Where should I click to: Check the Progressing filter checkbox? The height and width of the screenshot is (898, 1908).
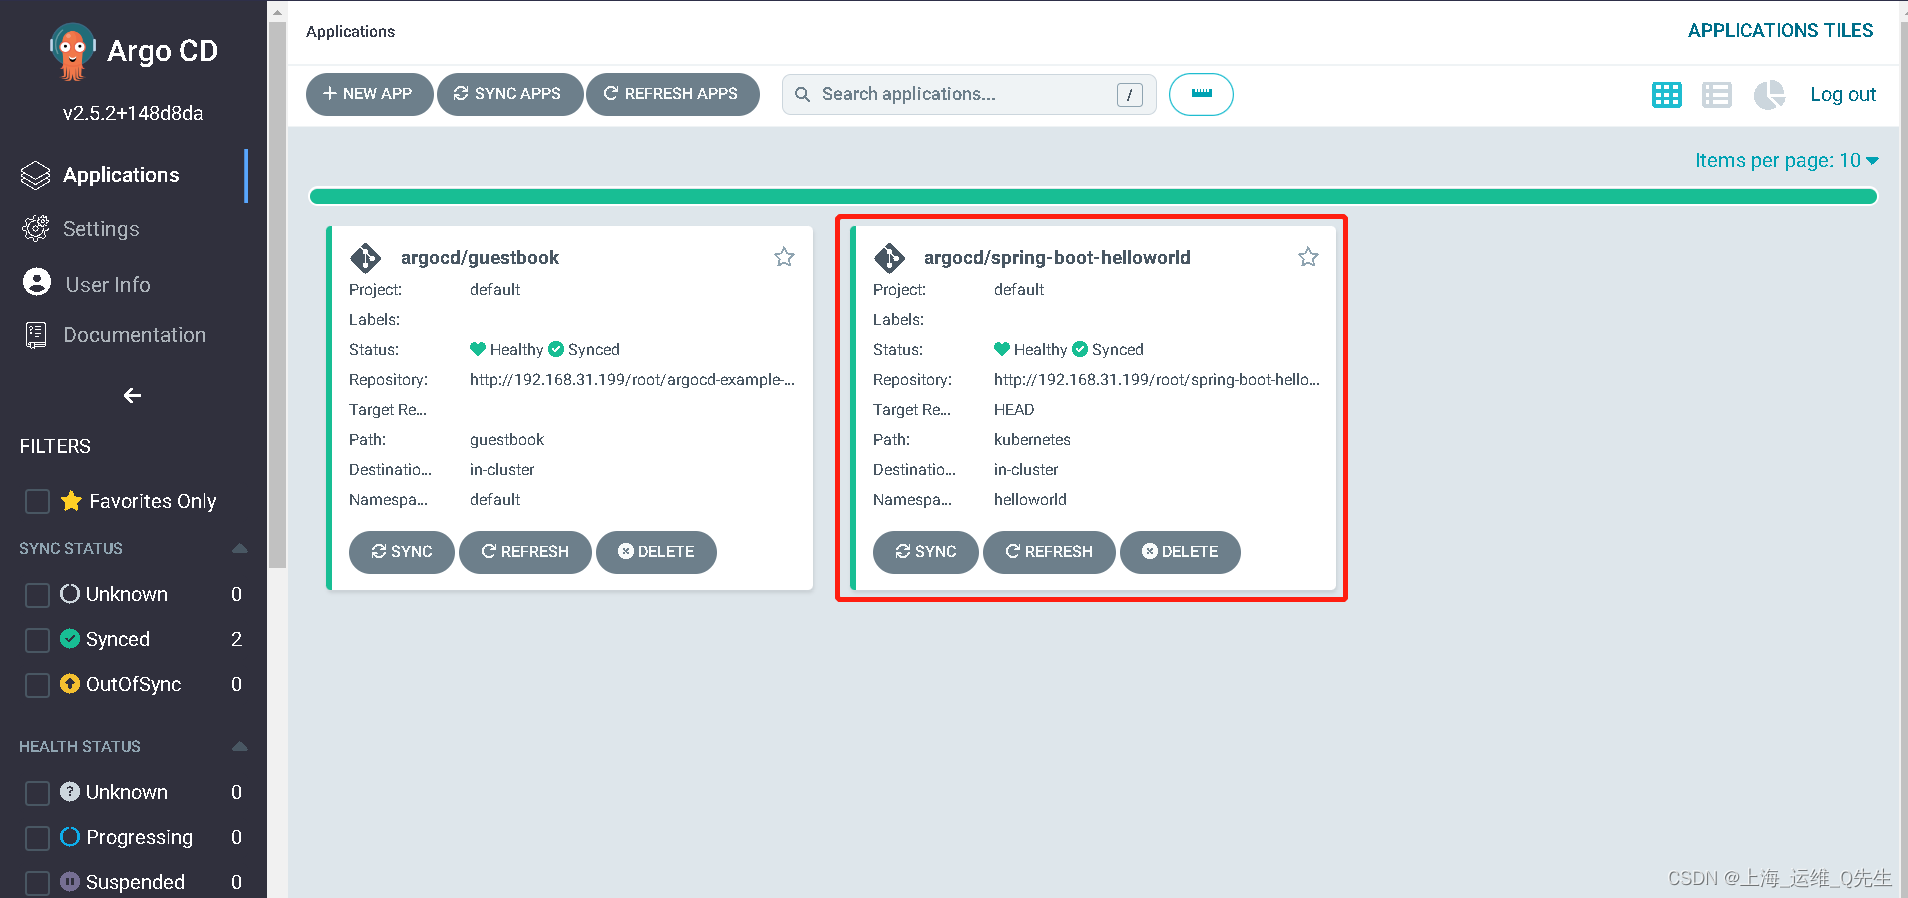[37, 838]
